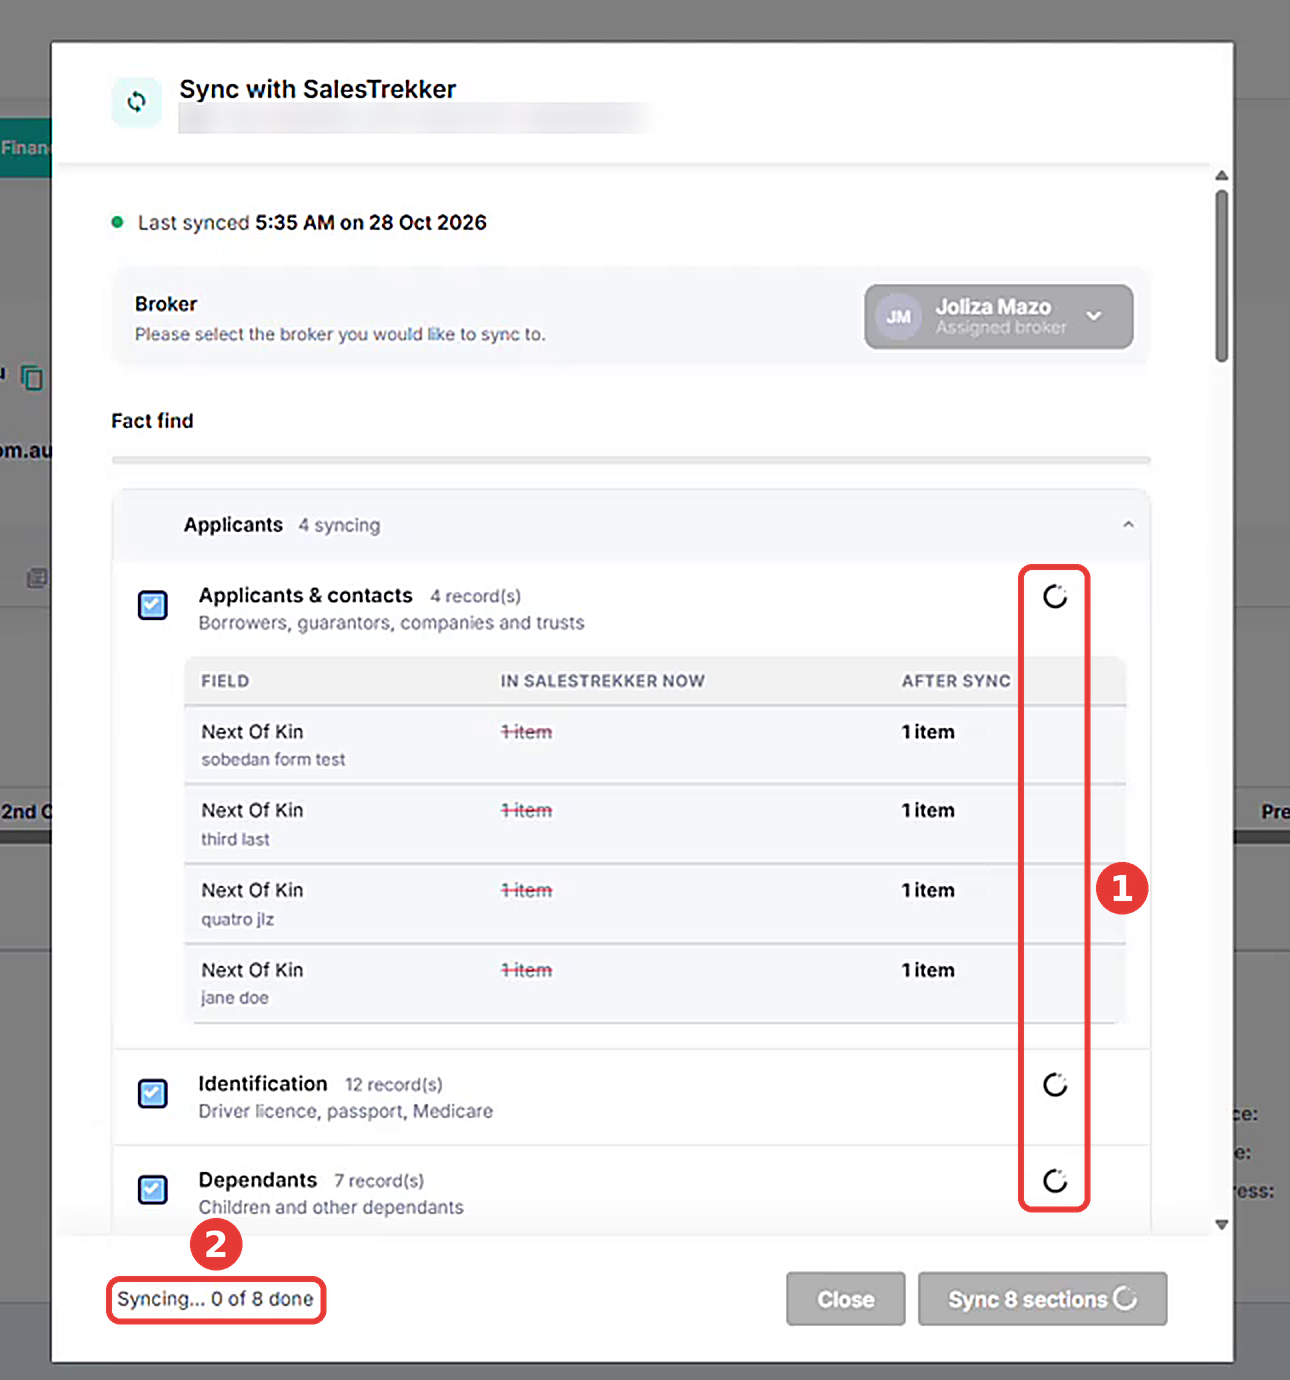Open the Joliza Mazo broker dropdown
1290x1380 pixels.
pyautogui.click(x=998, y=317)
